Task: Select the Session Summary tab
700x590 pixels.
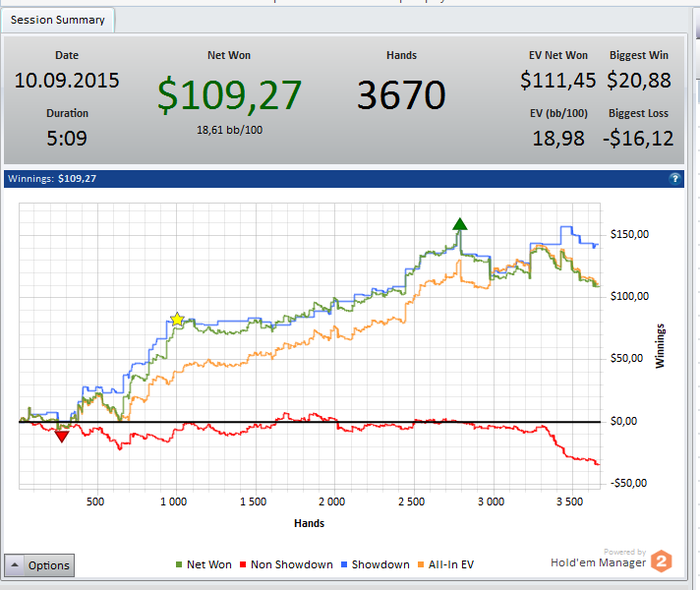Action: click(58, 20)
